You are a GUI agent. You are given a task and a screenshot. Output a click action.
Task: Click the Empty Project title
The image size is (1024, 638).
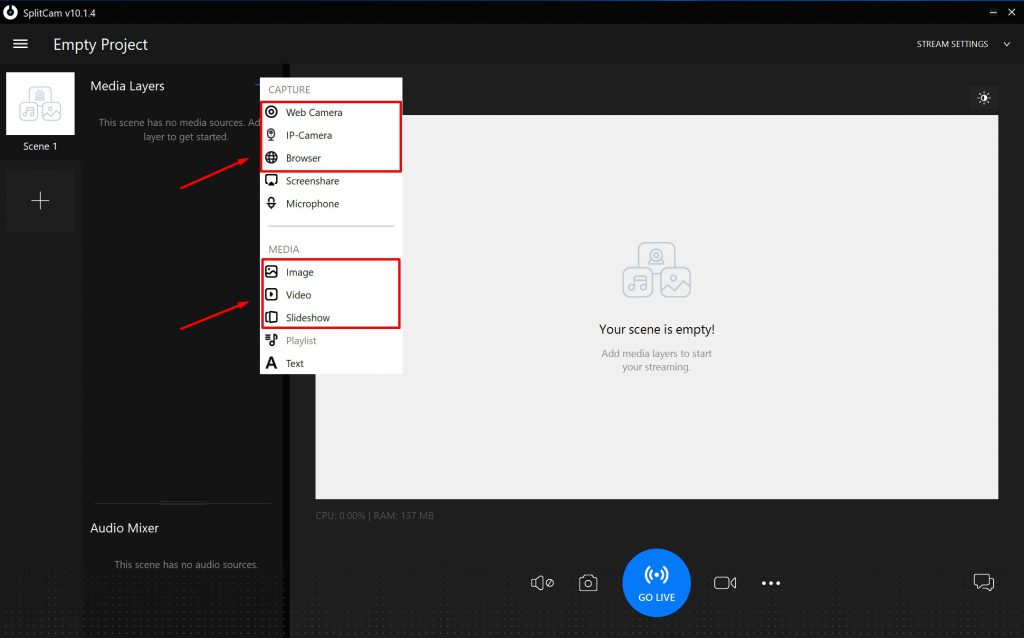[101, 44]
